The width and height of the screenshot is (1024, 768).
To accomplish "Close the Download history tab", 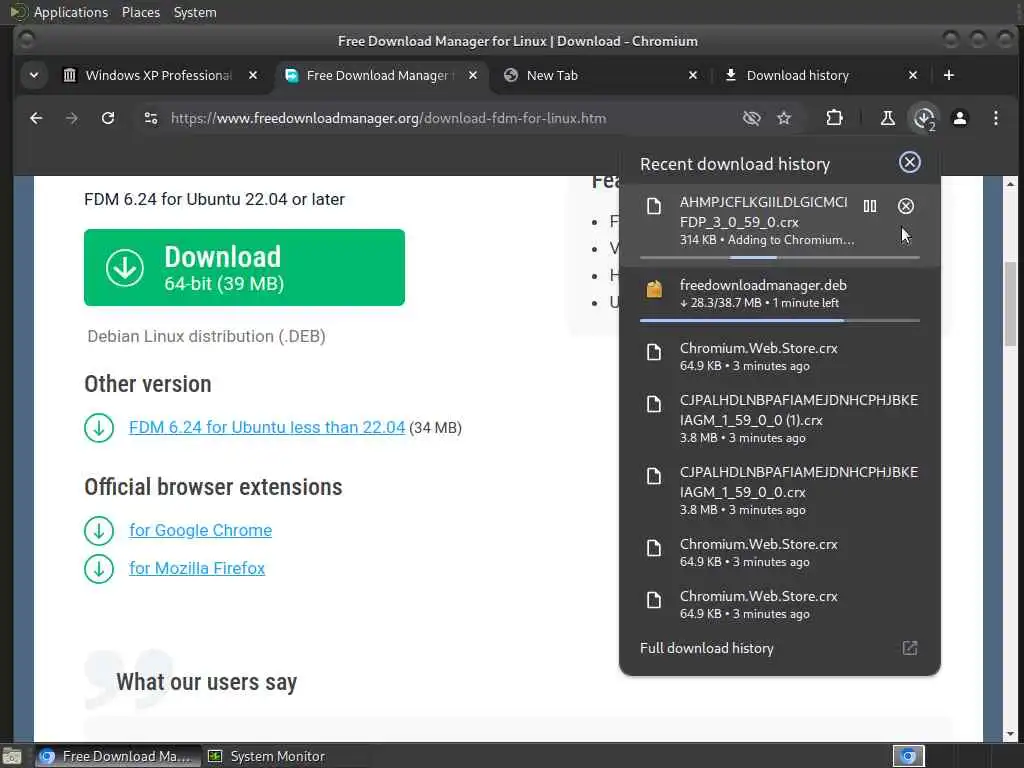I will 913,75.
